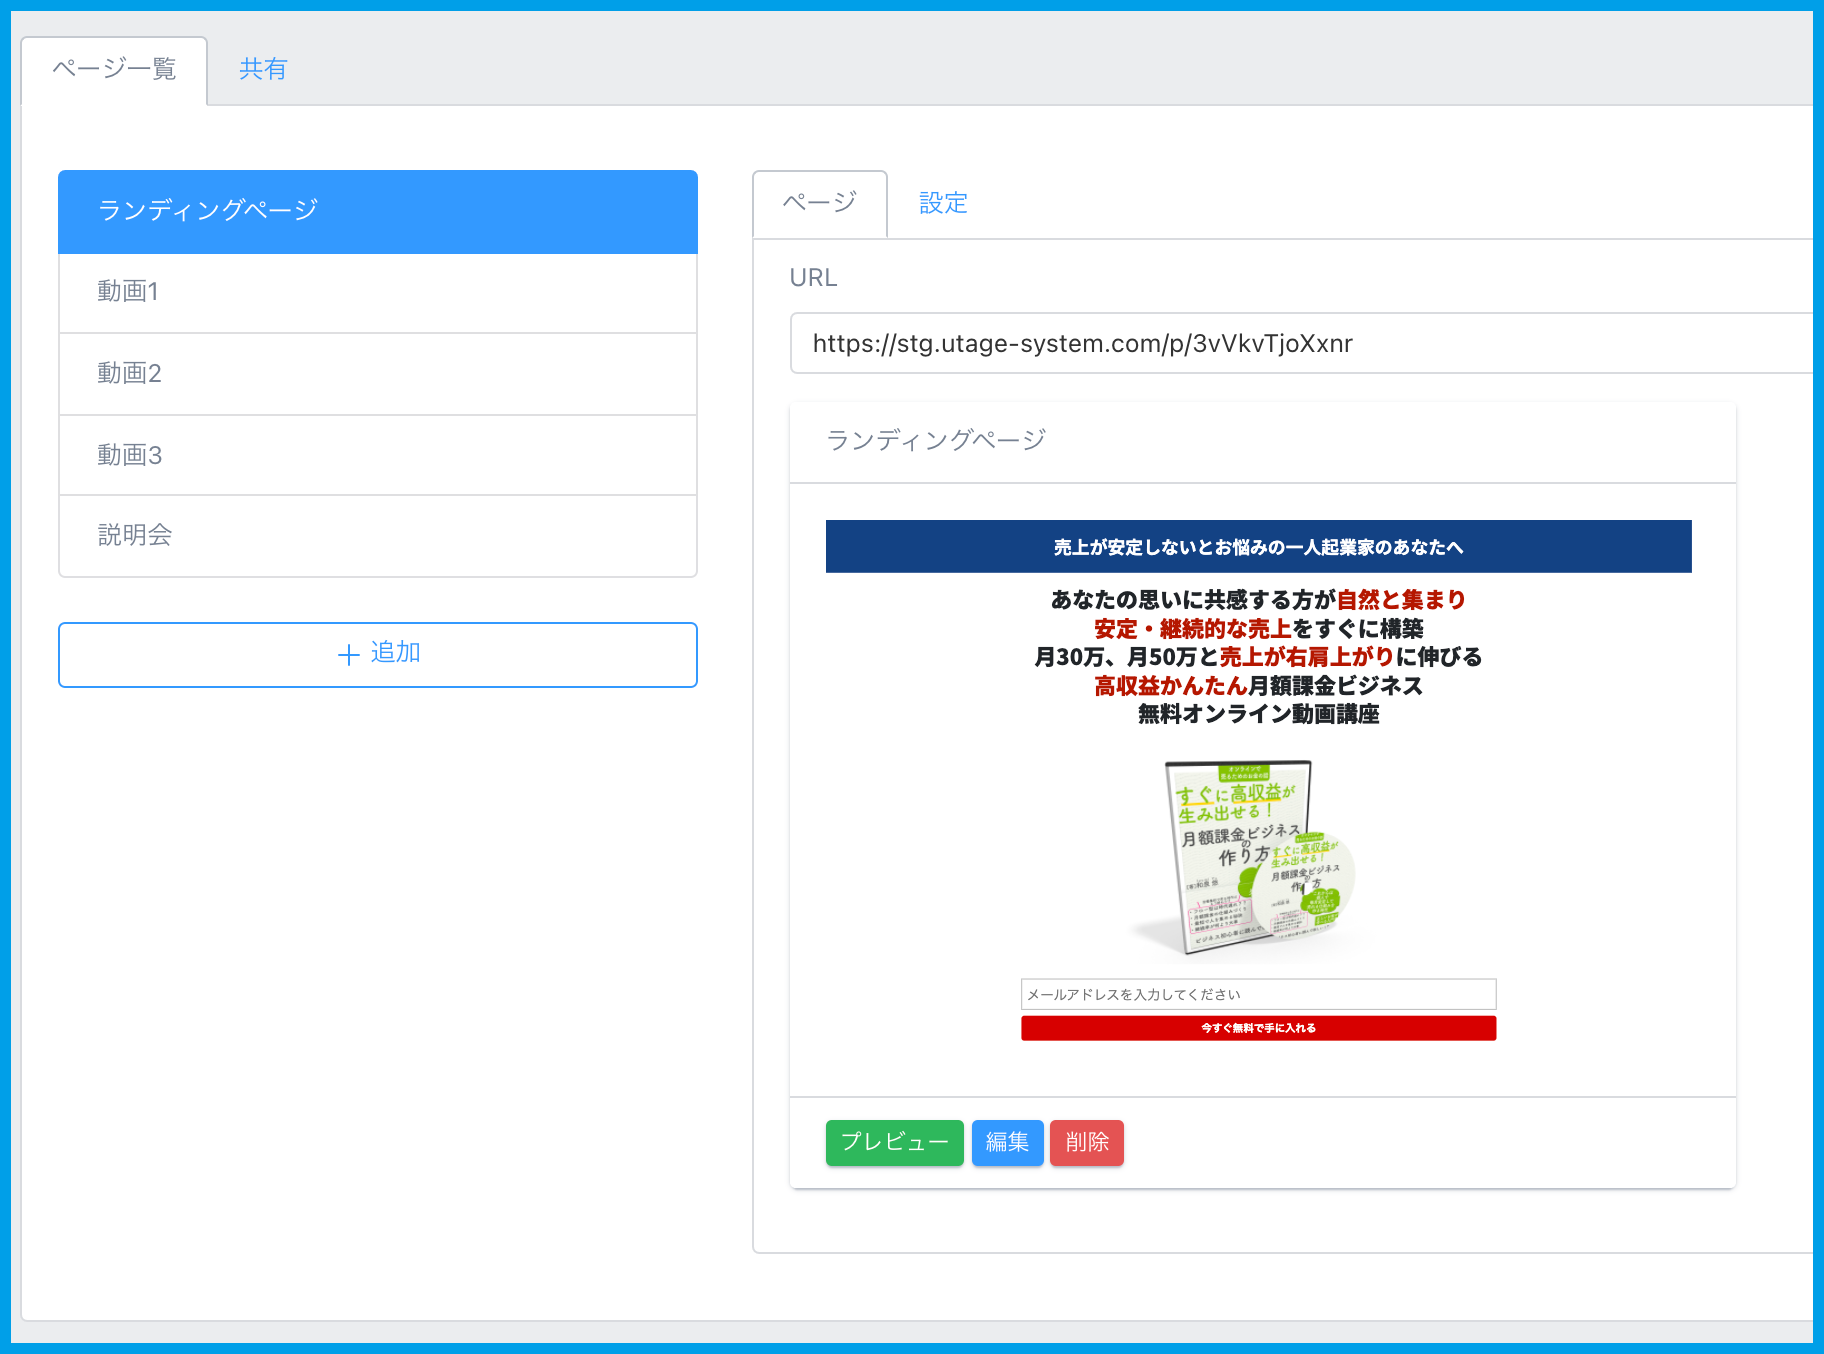
Task: Select 動画1 in the page list
Action: pos(377,292)
